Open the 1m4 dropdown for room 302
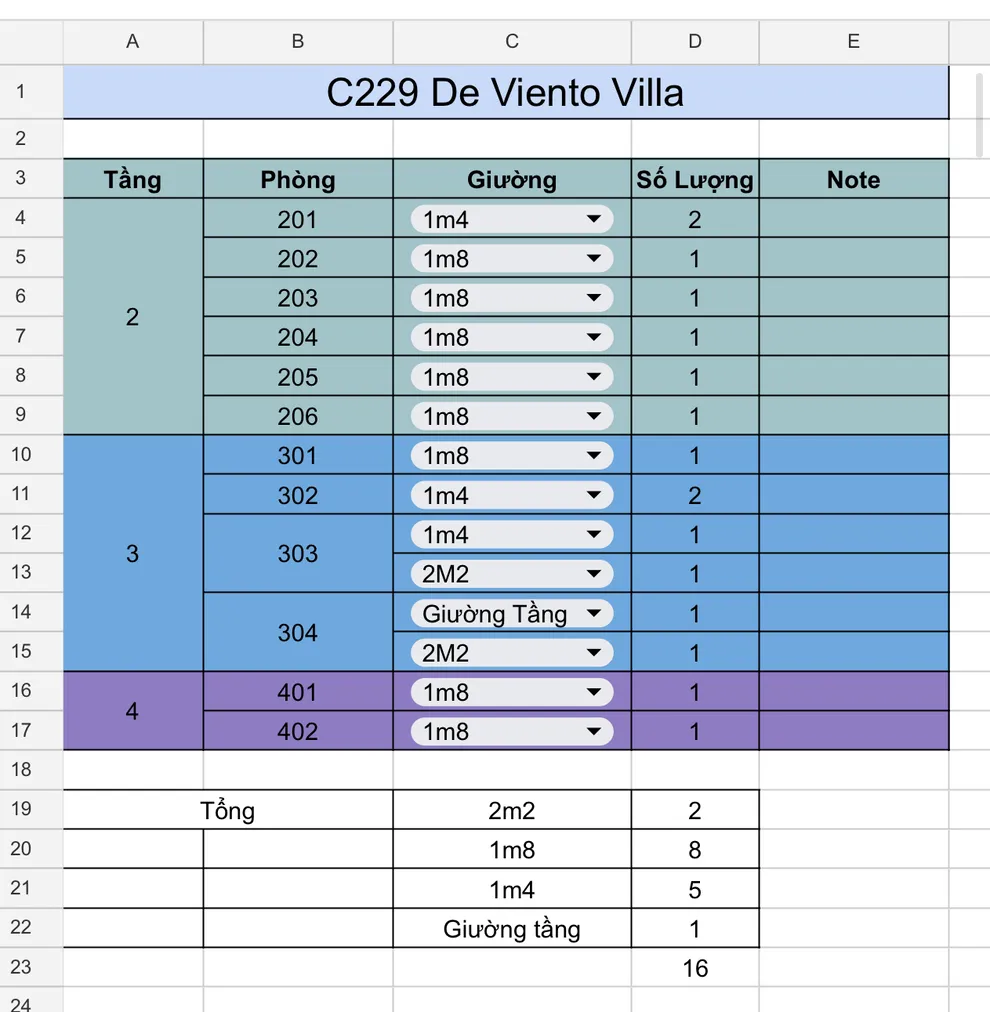The height and width of the screenshot is (1012, 990). pos(594,495)
